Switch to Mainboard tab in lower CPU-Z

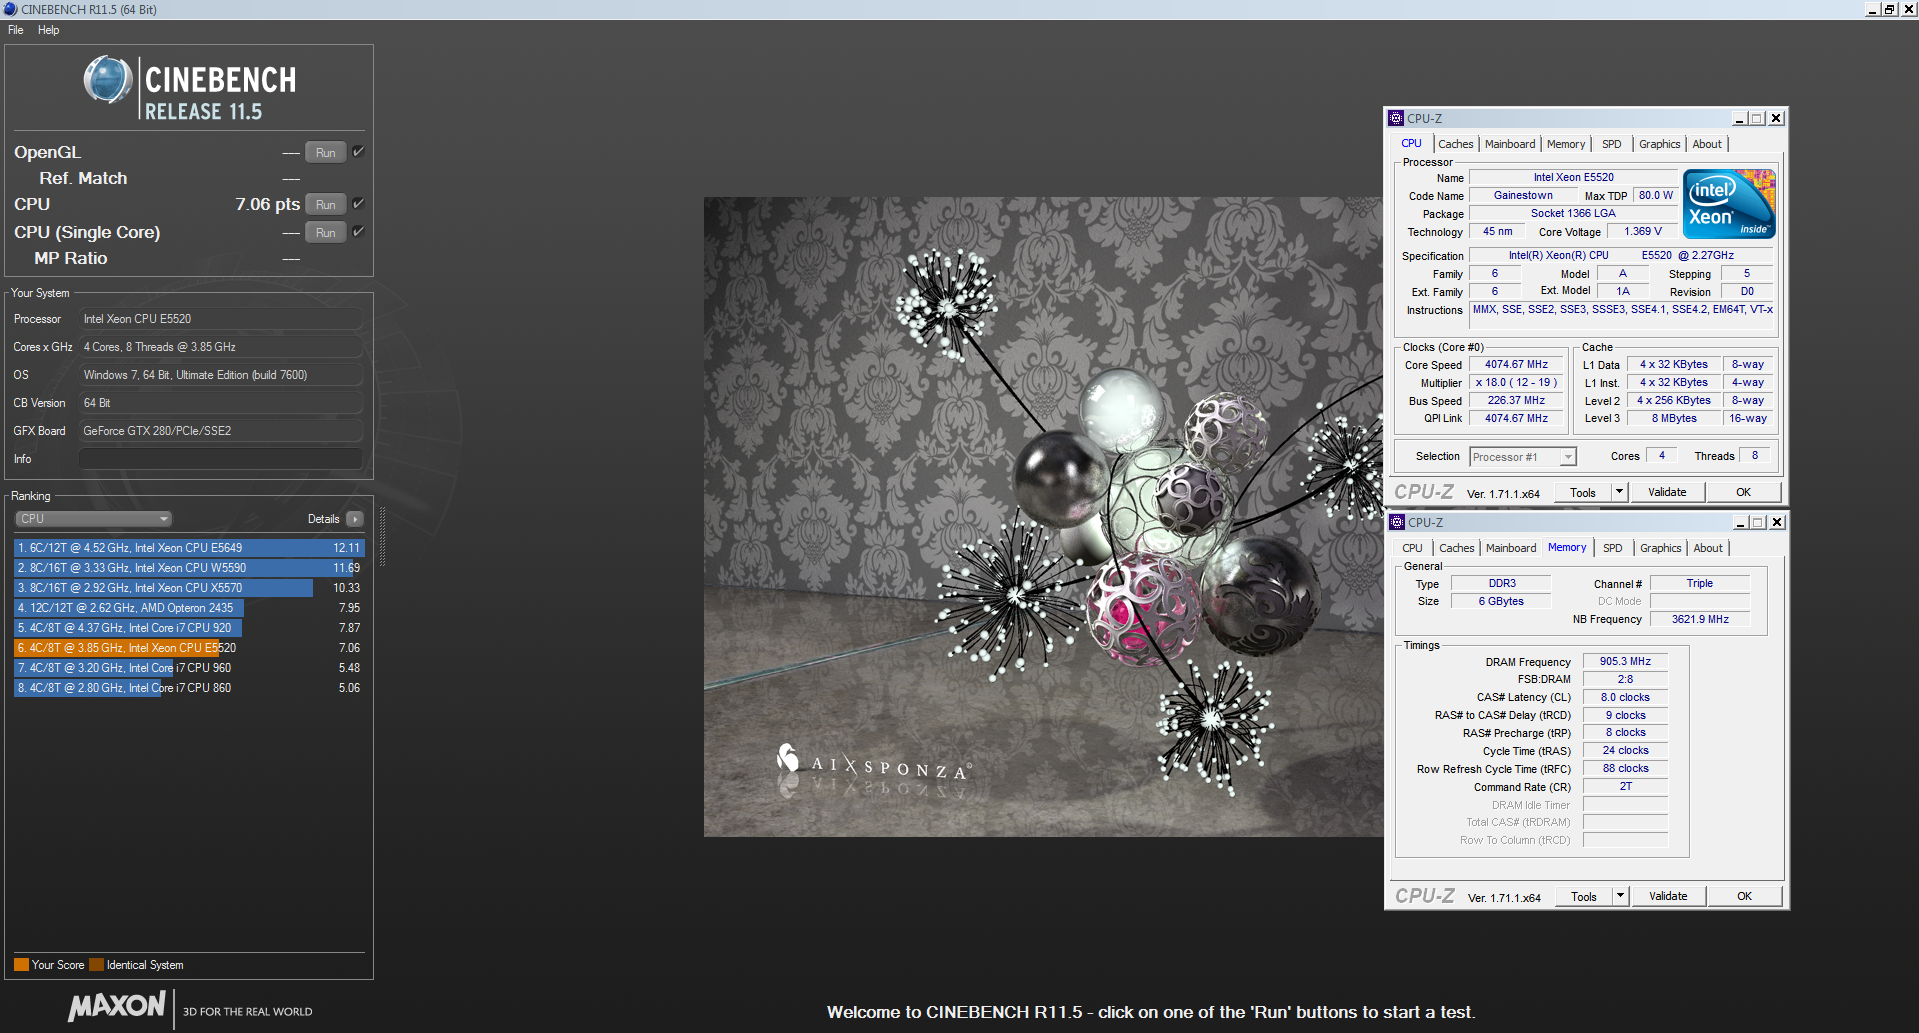click(x=1511, y=548)
